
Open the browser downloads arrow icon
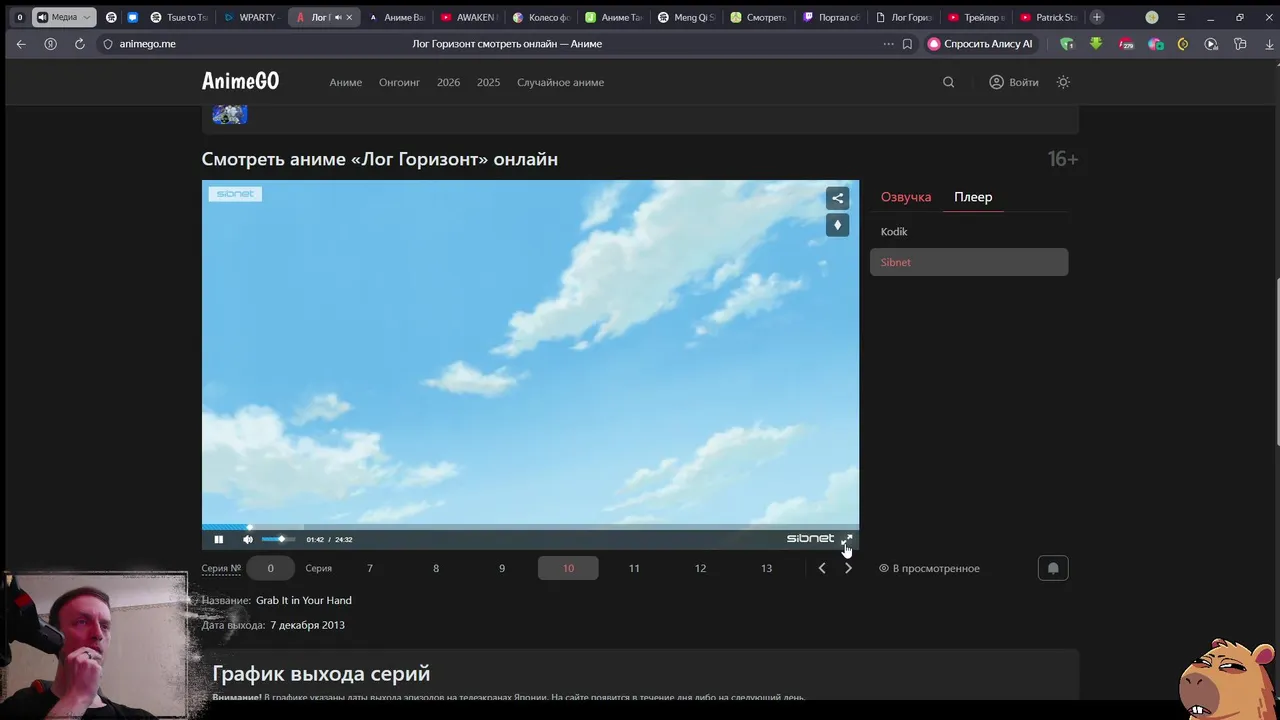click(1269, 44)
